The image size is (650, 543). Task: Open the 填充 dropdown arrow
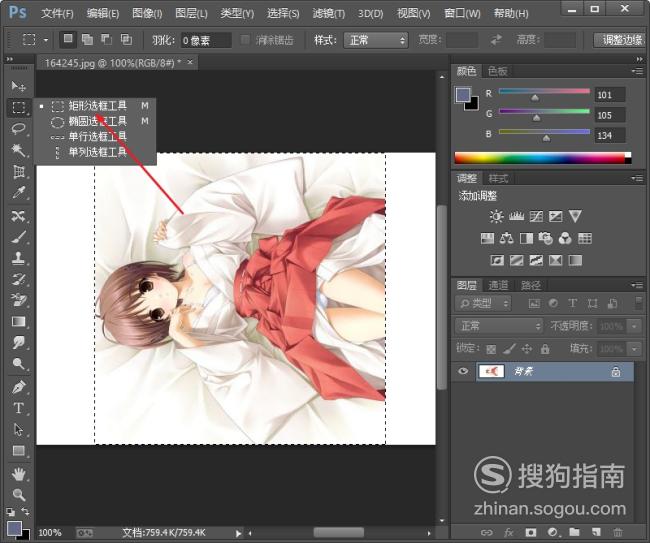coord(634,349)
